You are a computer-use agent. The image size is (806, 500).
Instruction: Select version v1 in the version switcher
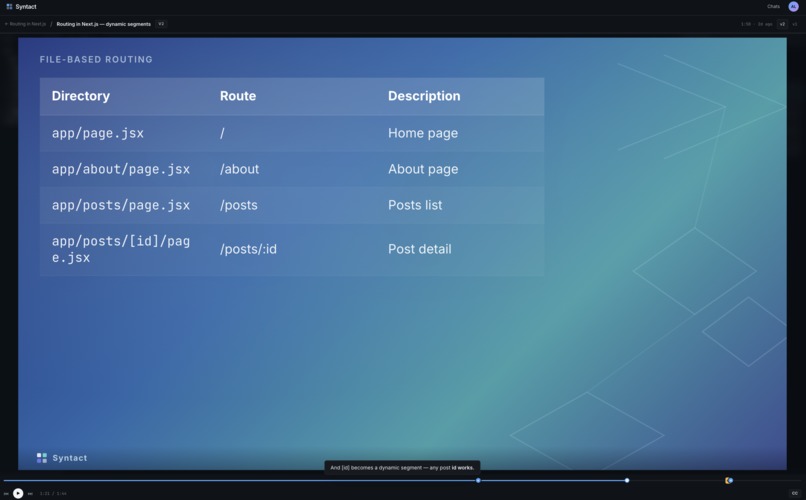pyautogui.click(x=795, y=24)
